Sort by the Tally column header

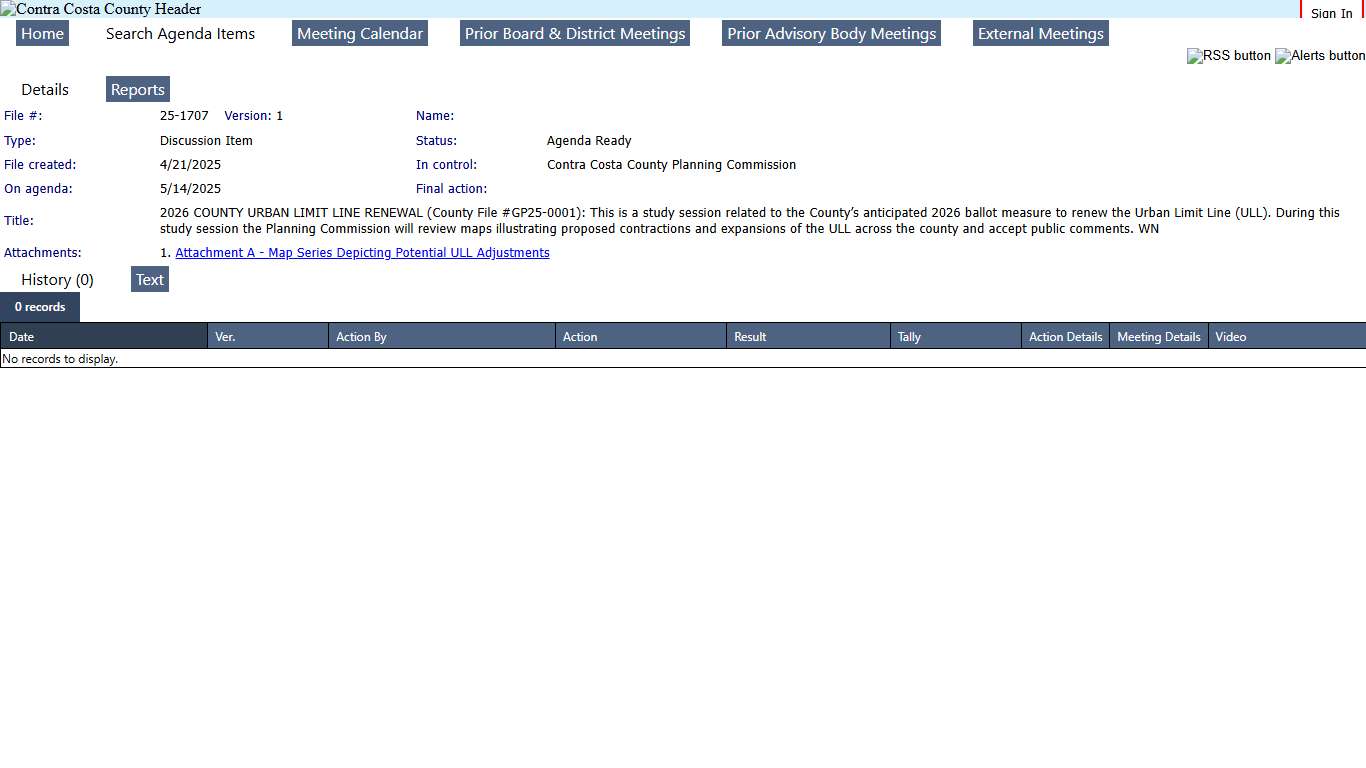(x=909, y=337)
